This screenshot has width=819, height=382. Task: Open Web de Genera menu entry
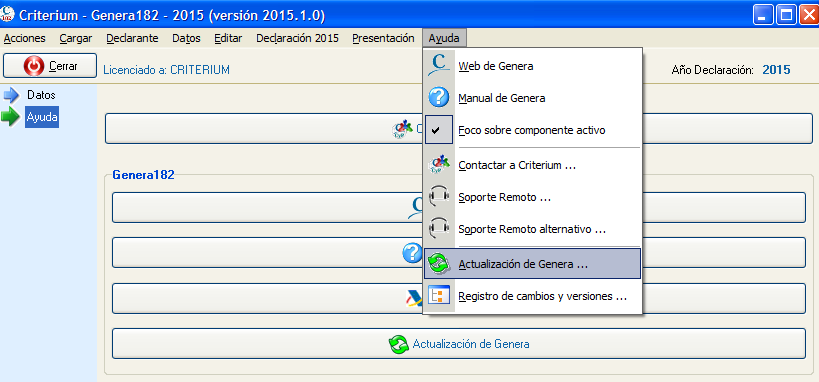pyautogui.click(x=532, y=66)
